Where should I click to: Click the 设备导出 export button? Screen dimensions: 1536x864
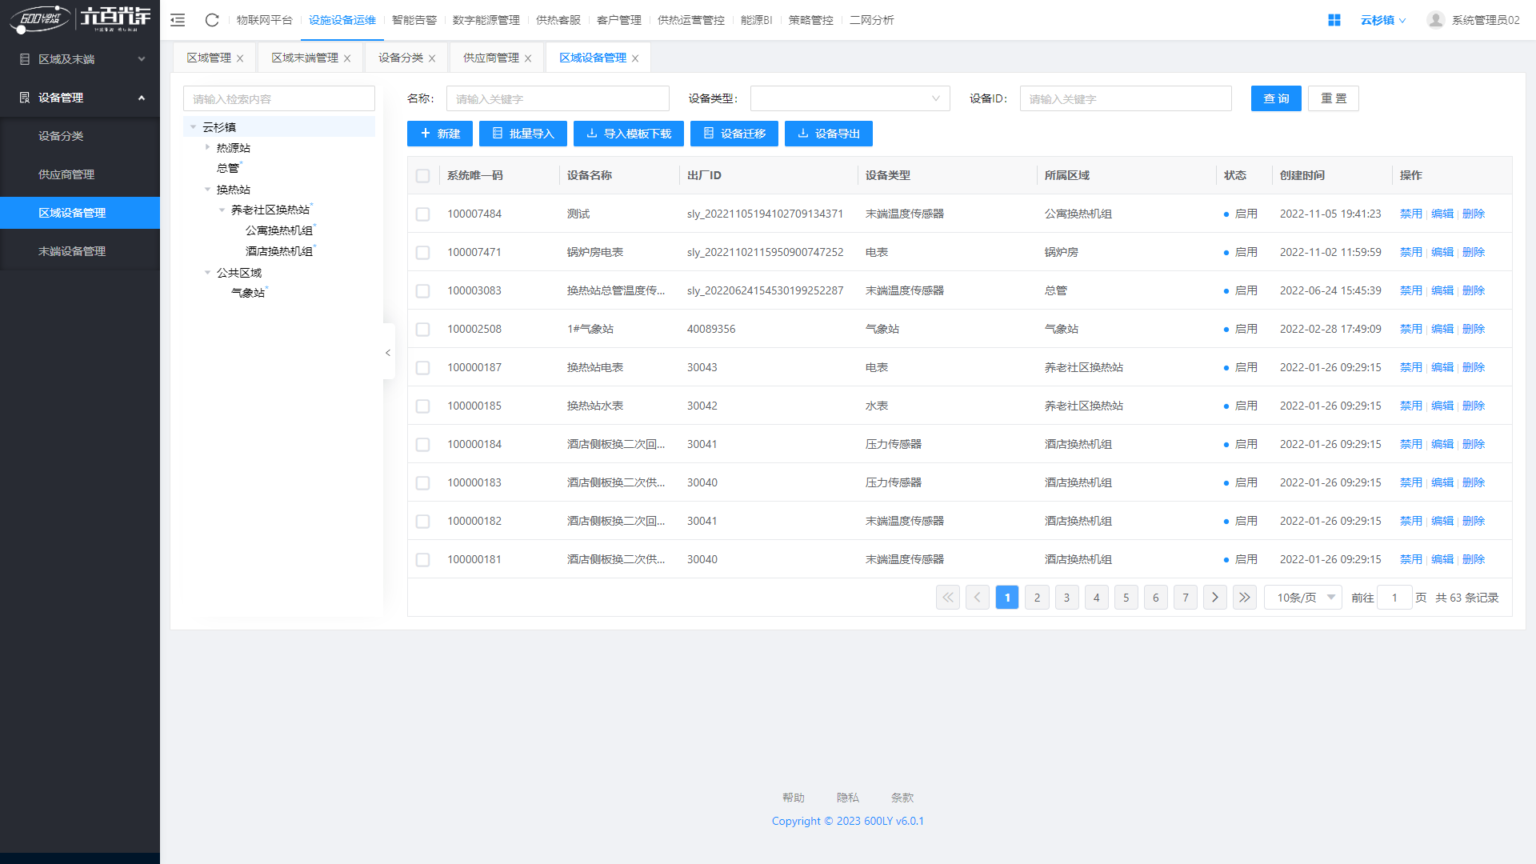click(828, 134)
